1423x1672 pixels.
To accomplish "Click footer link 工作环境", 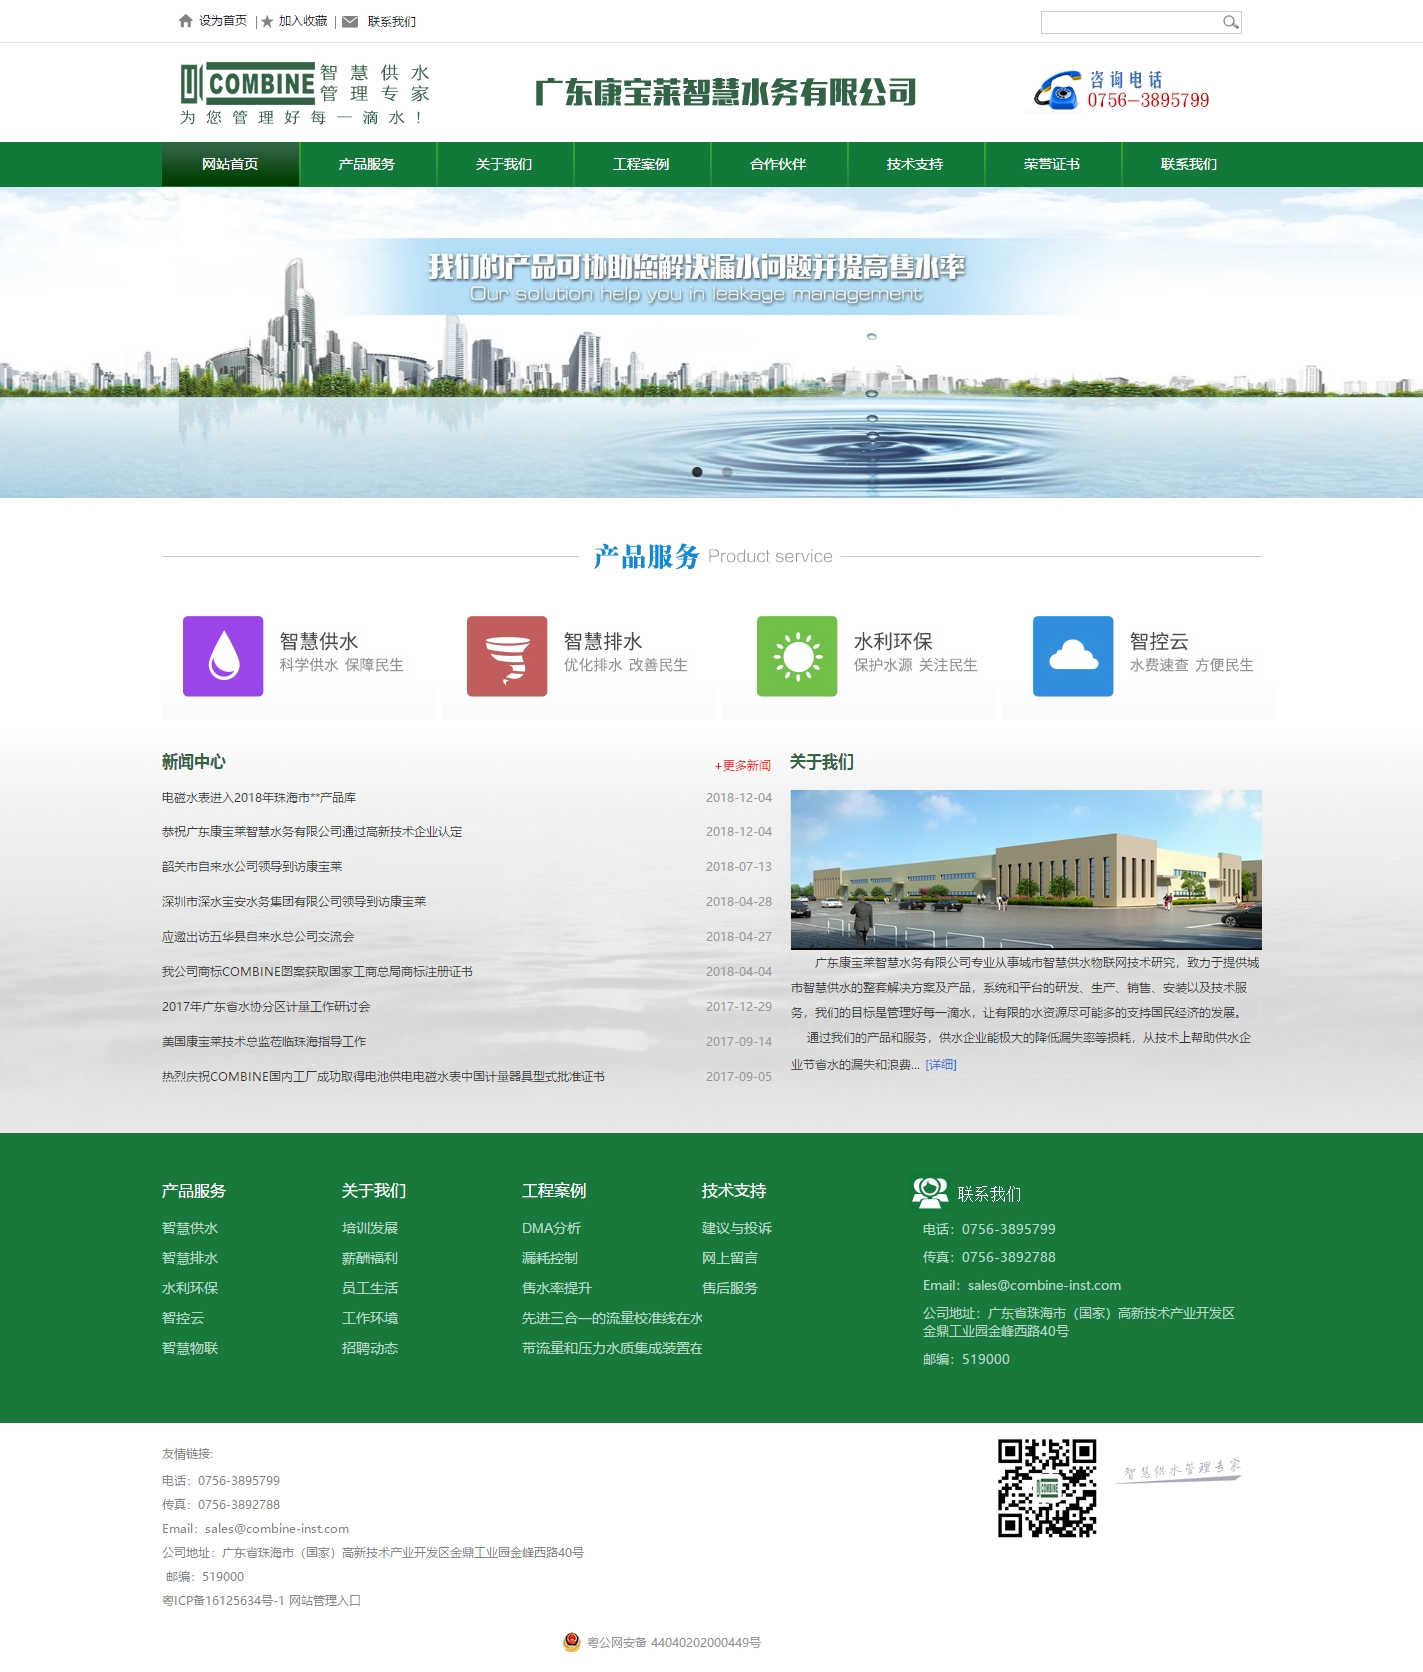I will [370, 1318].
